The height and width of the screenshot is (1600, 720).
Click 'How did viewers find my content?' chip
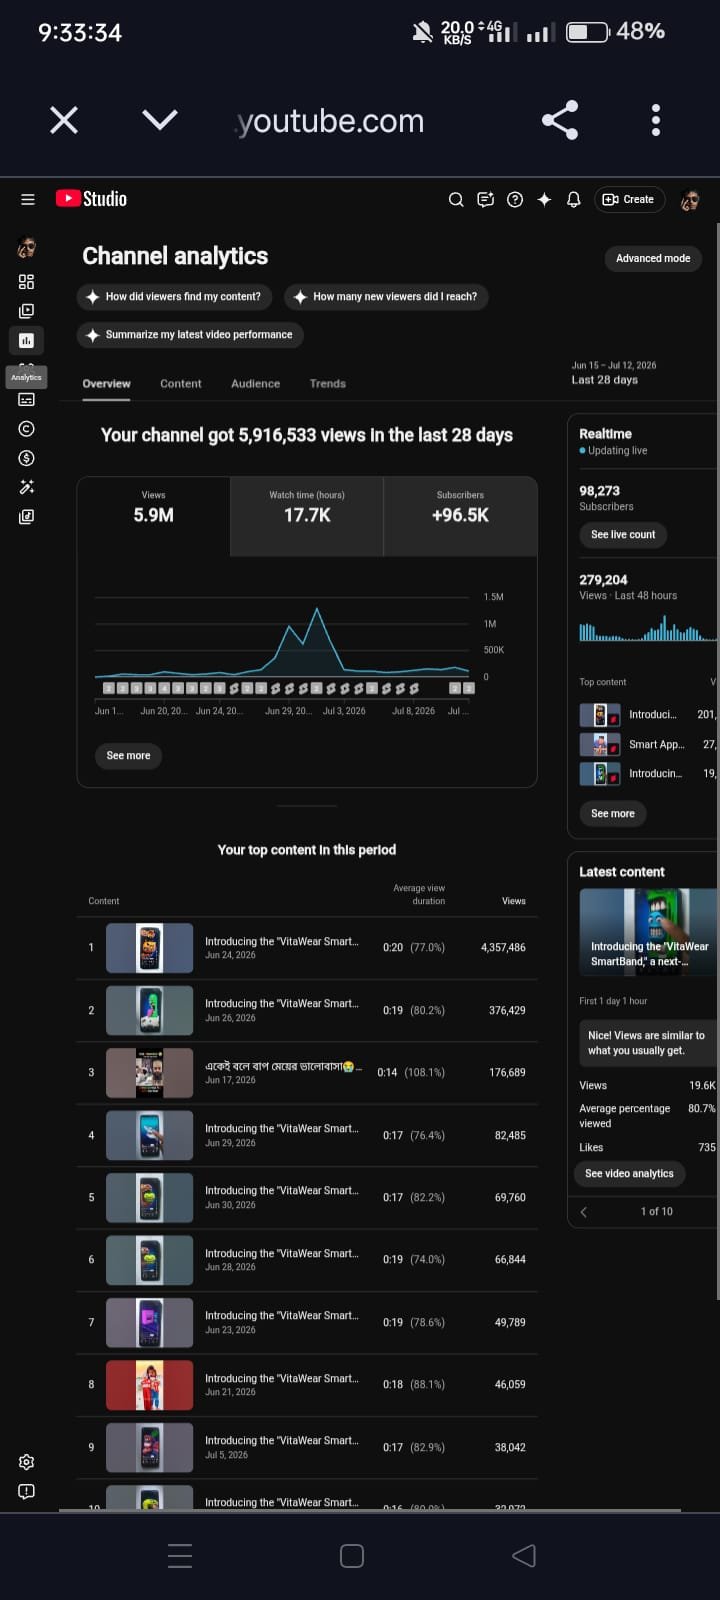tap(175, 297)
